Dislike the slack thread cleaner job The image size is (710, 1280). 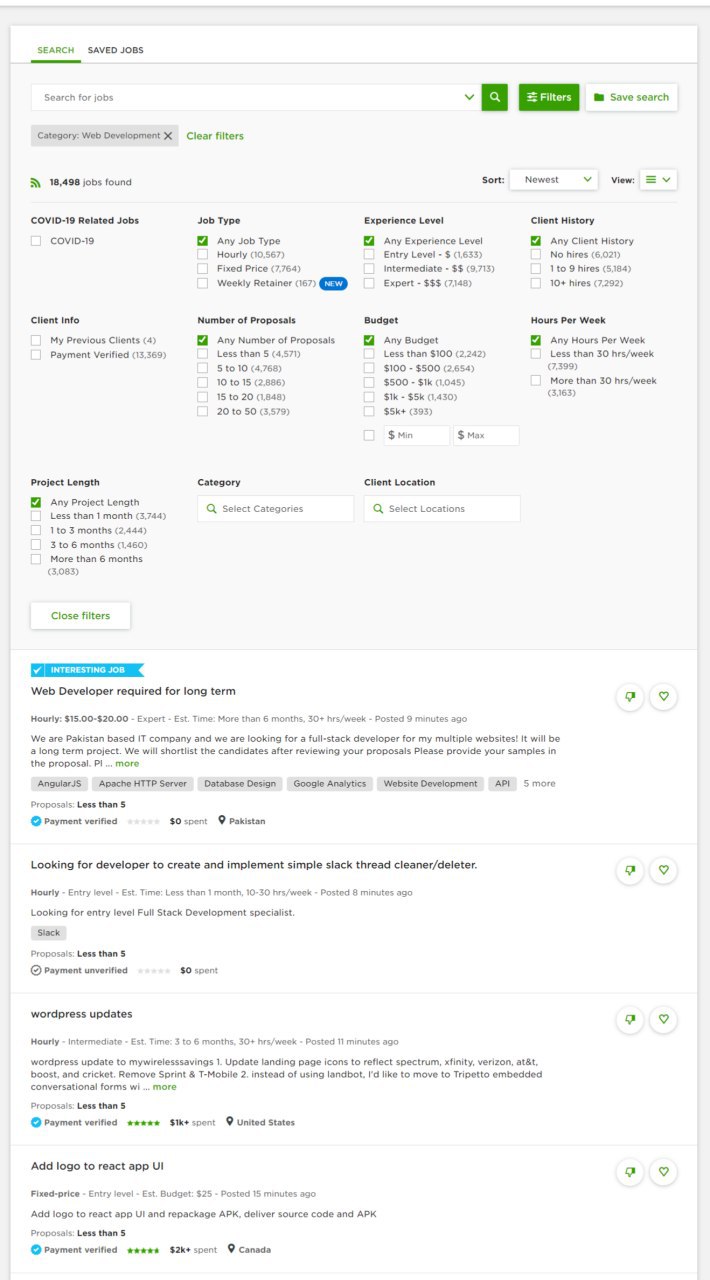click(630, 871)
